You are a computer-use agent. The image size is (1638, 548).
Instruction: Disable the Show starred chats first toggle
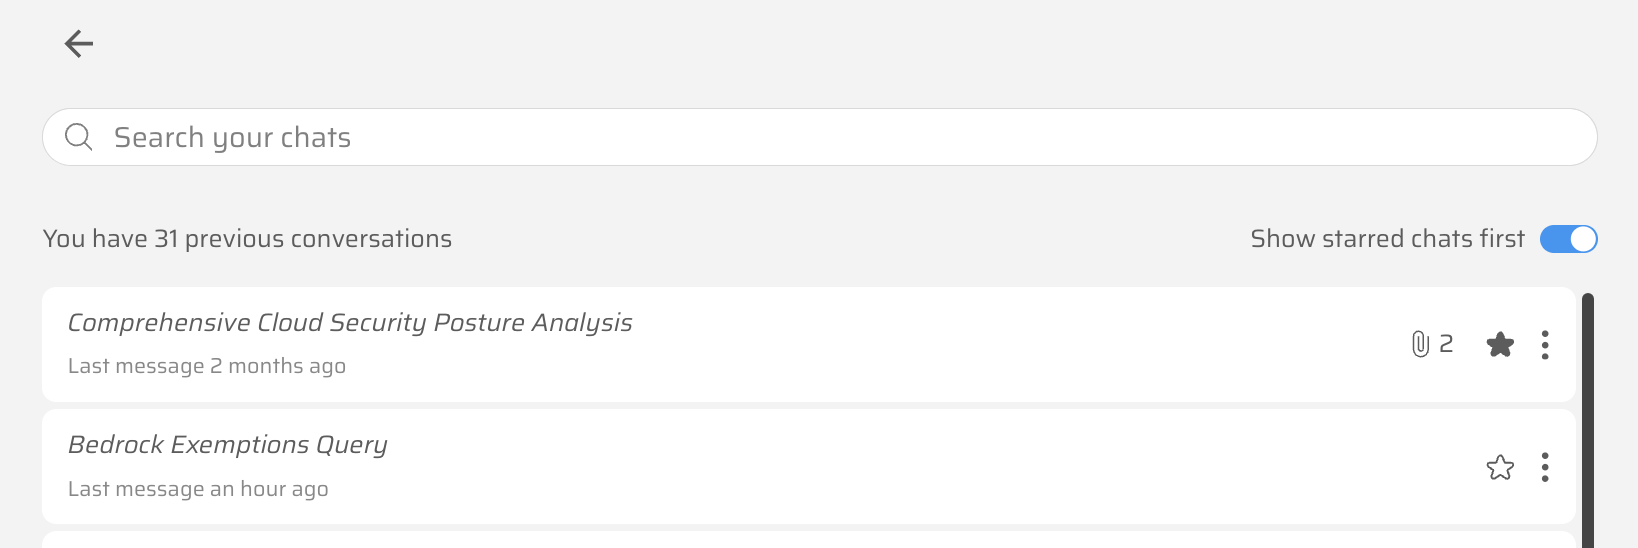1568,239
